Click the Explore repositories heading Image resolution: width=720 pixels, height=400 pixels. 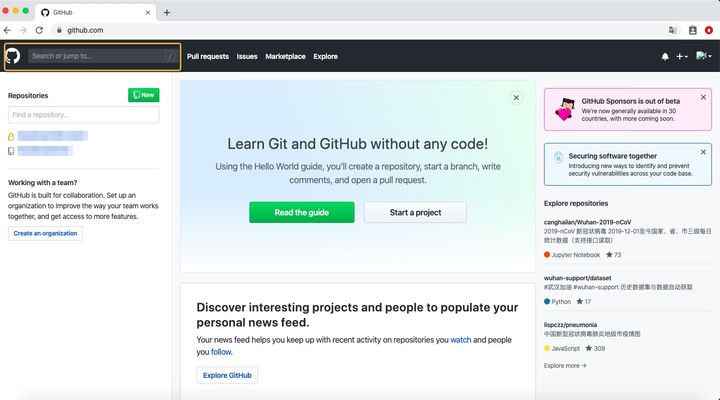click(576, 203)
